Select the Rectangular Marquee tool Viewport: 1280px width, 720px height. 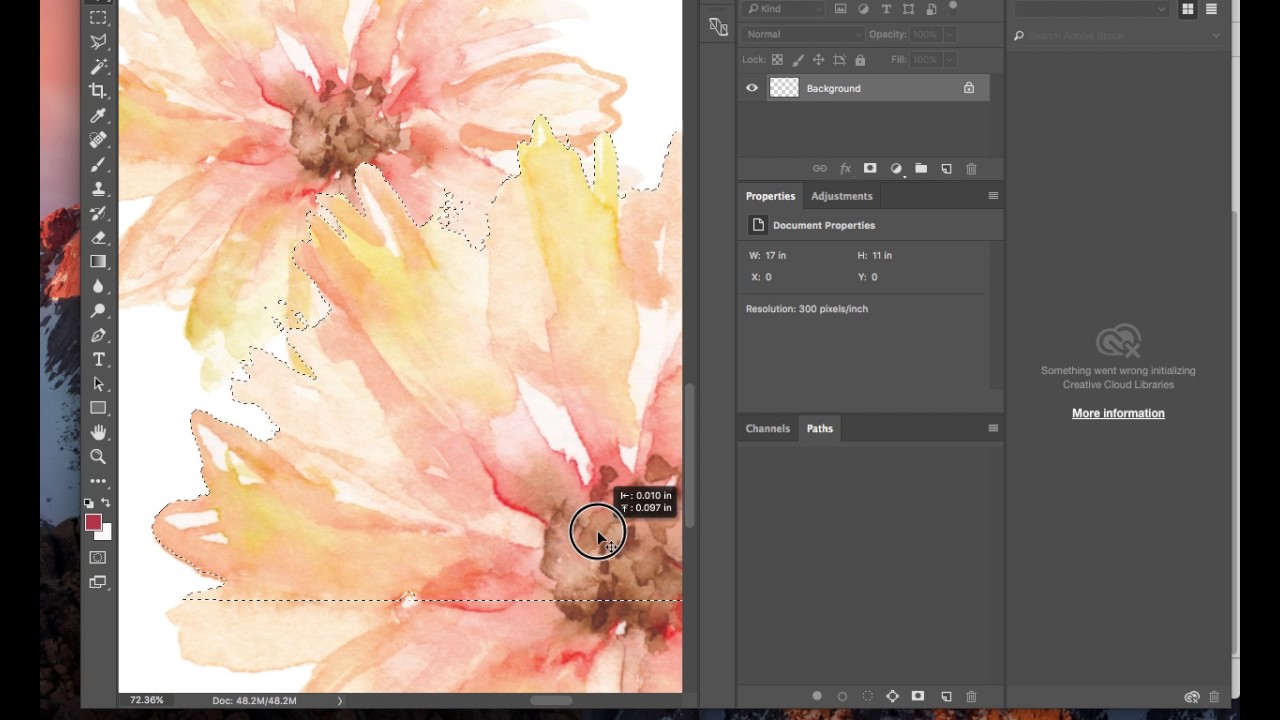pos(98,18)
